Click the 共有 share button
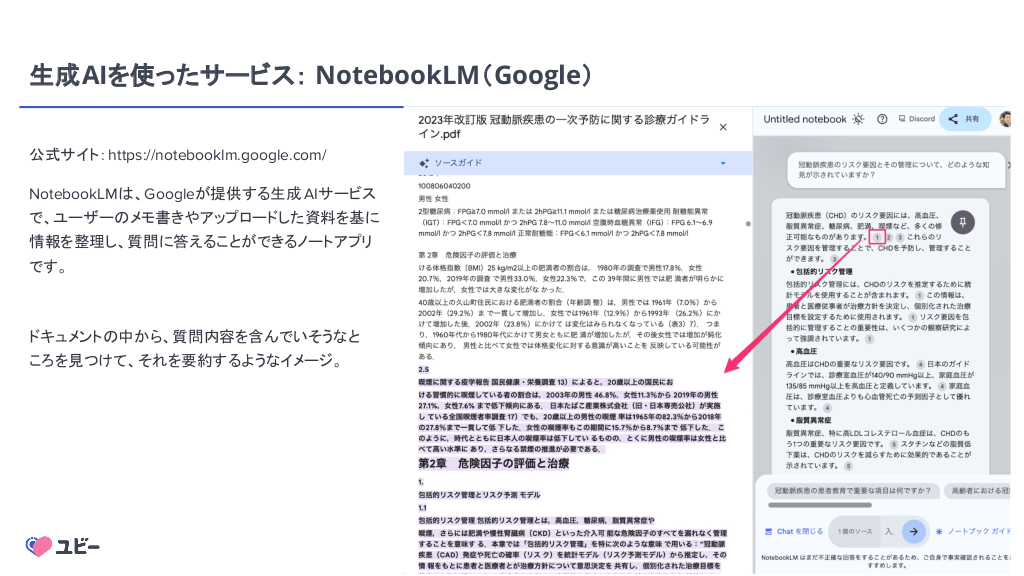This screenshot has width=1024, height=576. 965,119
